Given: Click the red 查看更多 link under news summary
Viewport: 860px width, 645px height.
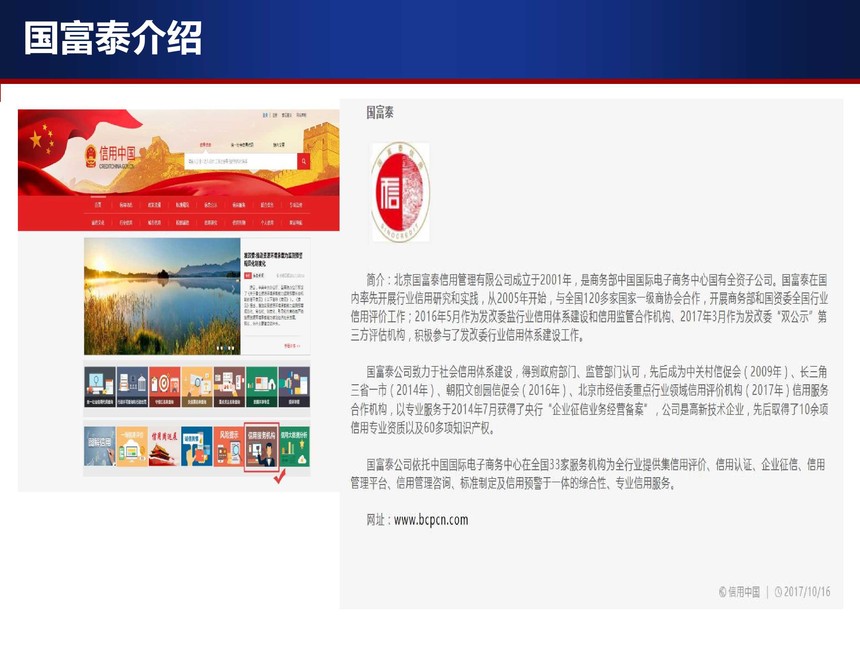Looking at the screenshot, I should pos(292,346).
